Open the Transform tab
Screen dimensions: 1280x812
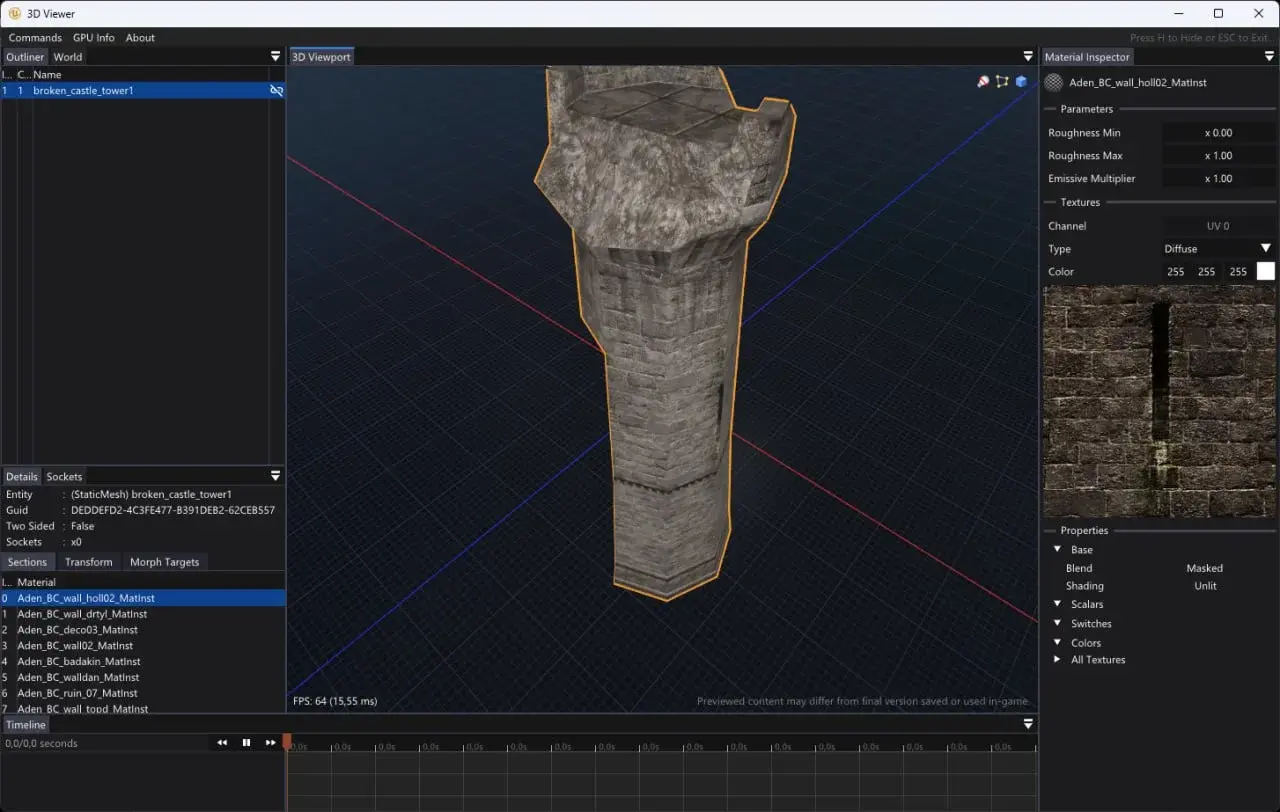click(88, 562)
